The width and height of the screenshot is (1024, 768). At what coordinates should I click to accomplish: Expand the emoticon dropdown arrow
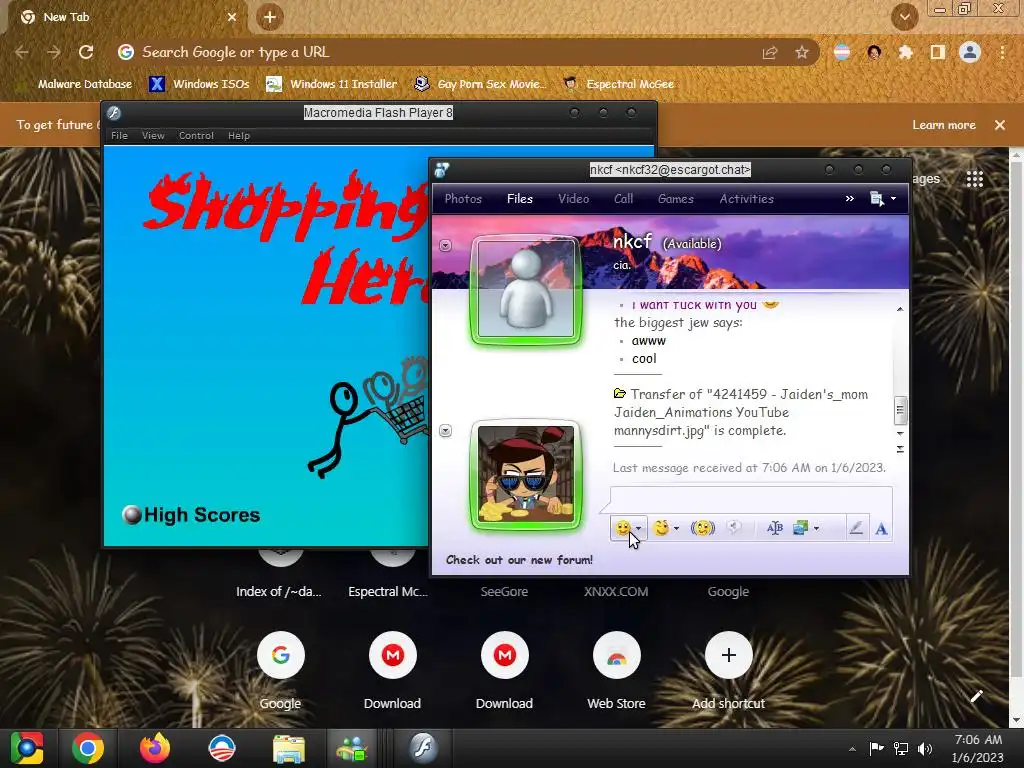click(x=639, y=528)
